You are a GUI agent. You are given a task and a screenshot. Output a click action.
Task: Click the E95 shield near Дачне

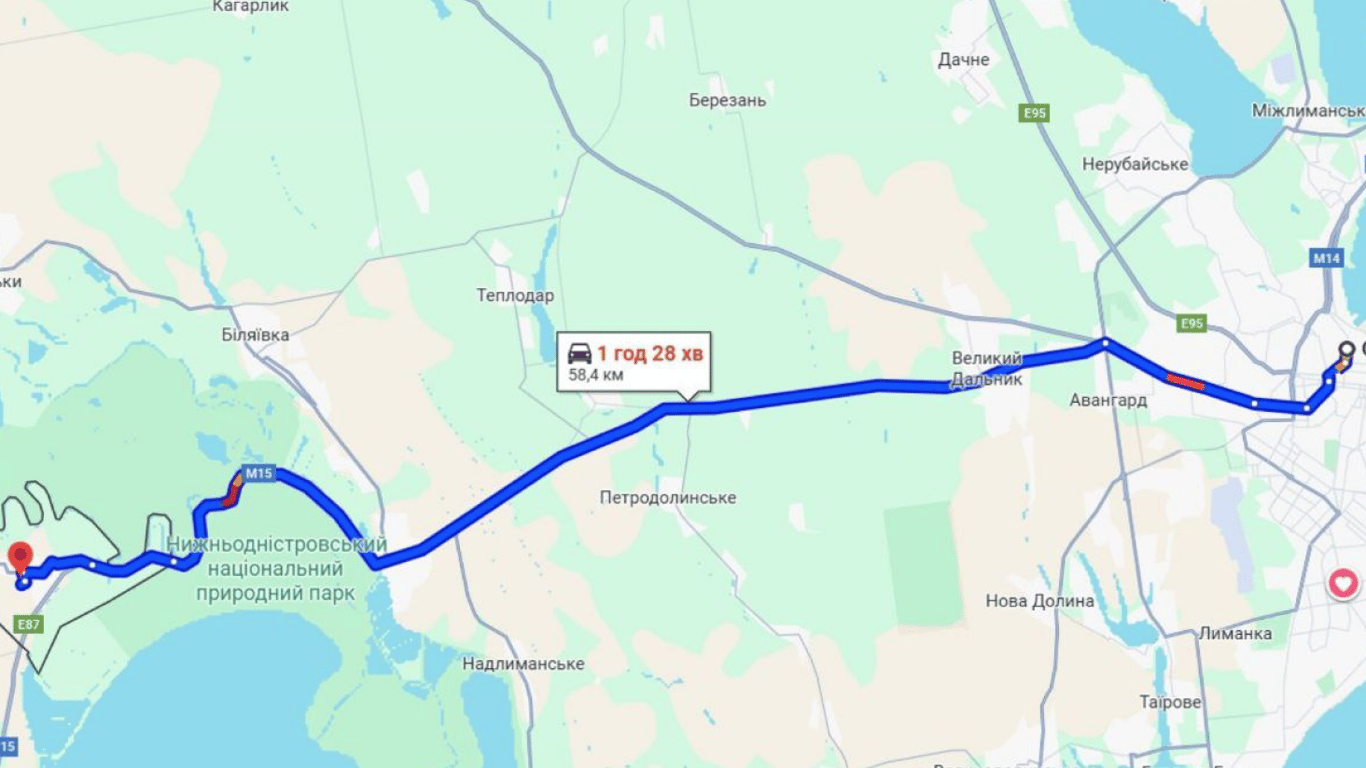[x=1035, y=114]
